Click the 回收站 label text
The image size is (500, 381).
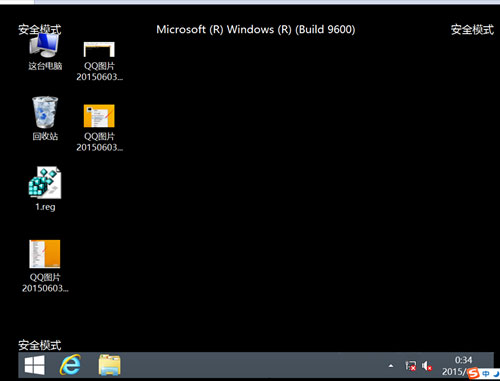point(45,136)
